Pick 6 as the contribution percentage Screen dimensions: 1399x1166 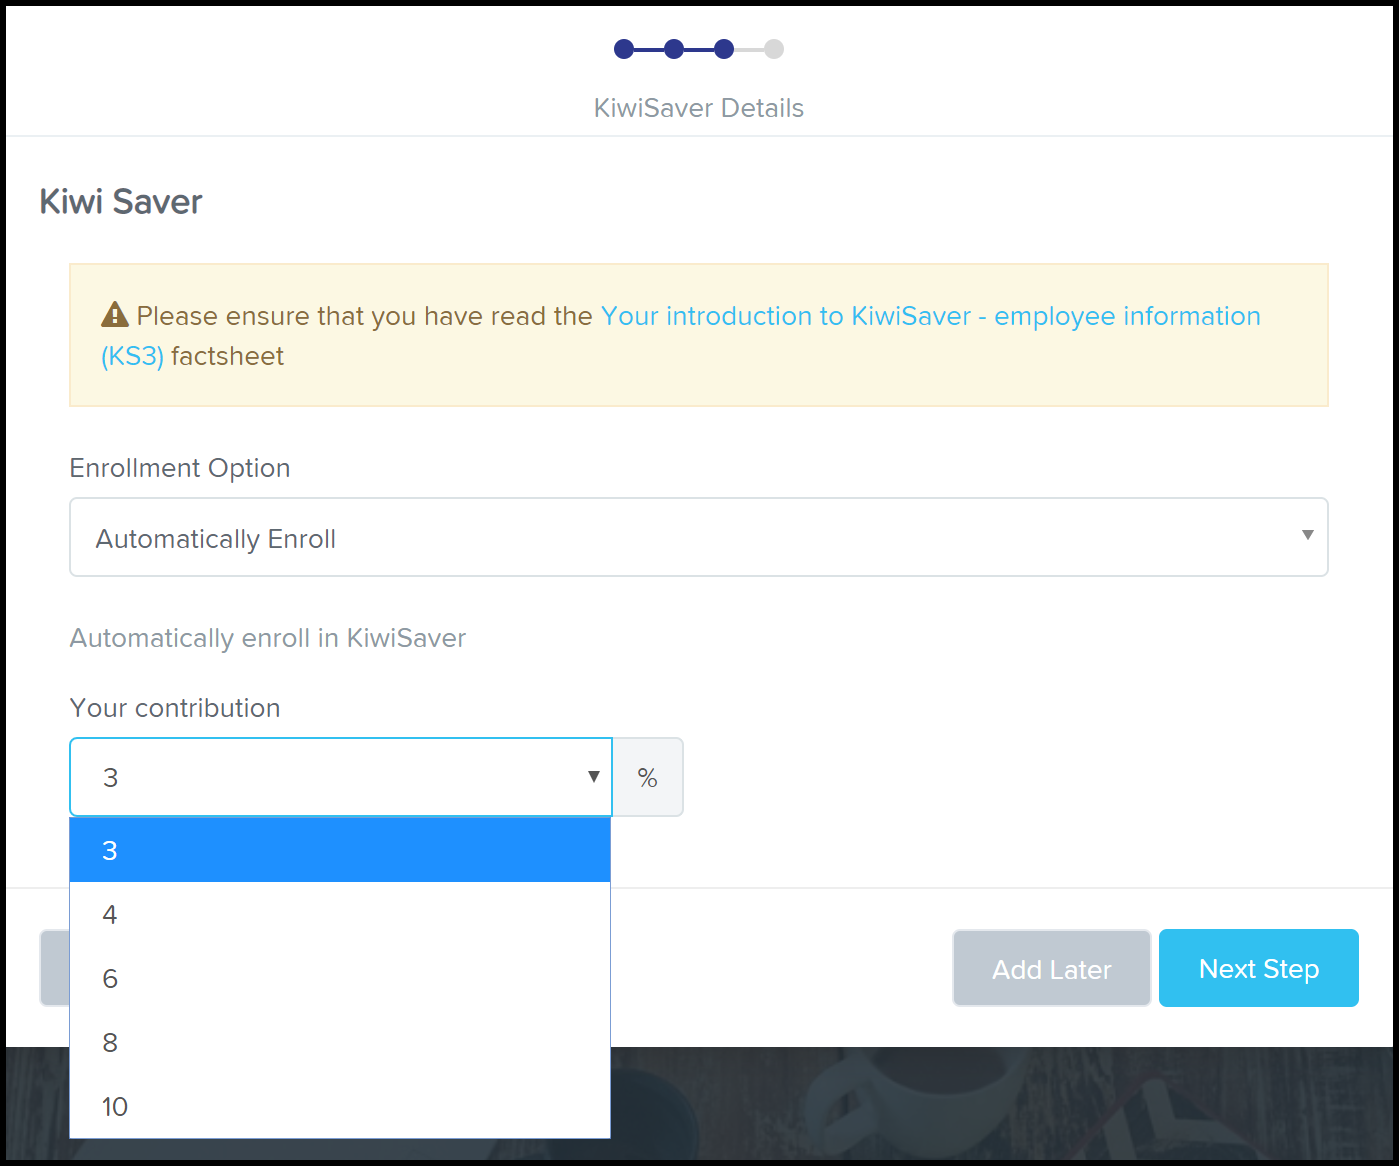pos(340,978)
